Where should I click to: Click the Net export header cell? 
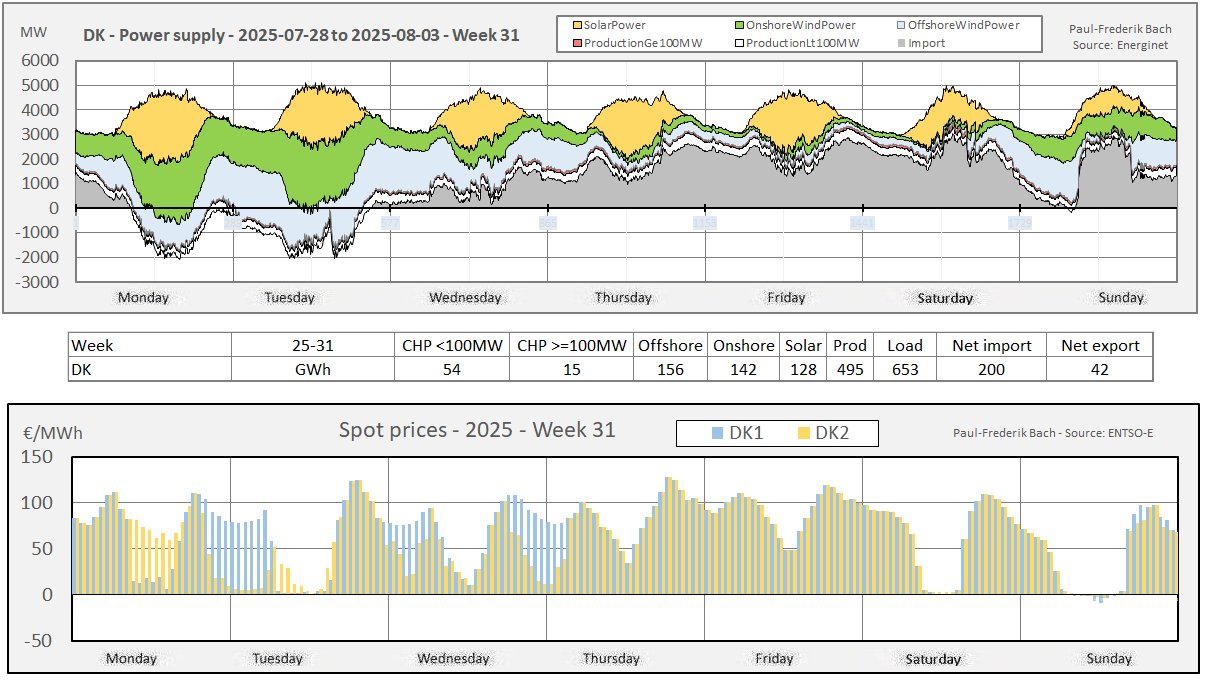point(1099,345)
